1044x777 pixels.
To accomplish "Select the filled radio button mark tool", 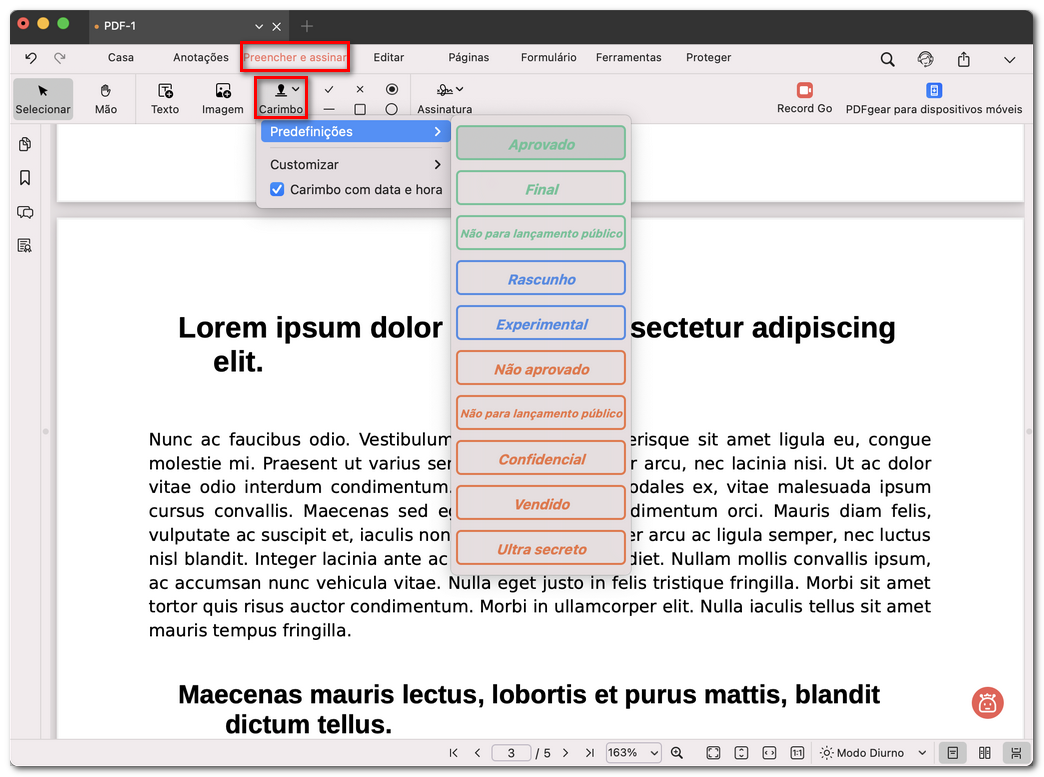I will (x=391, y=89).
